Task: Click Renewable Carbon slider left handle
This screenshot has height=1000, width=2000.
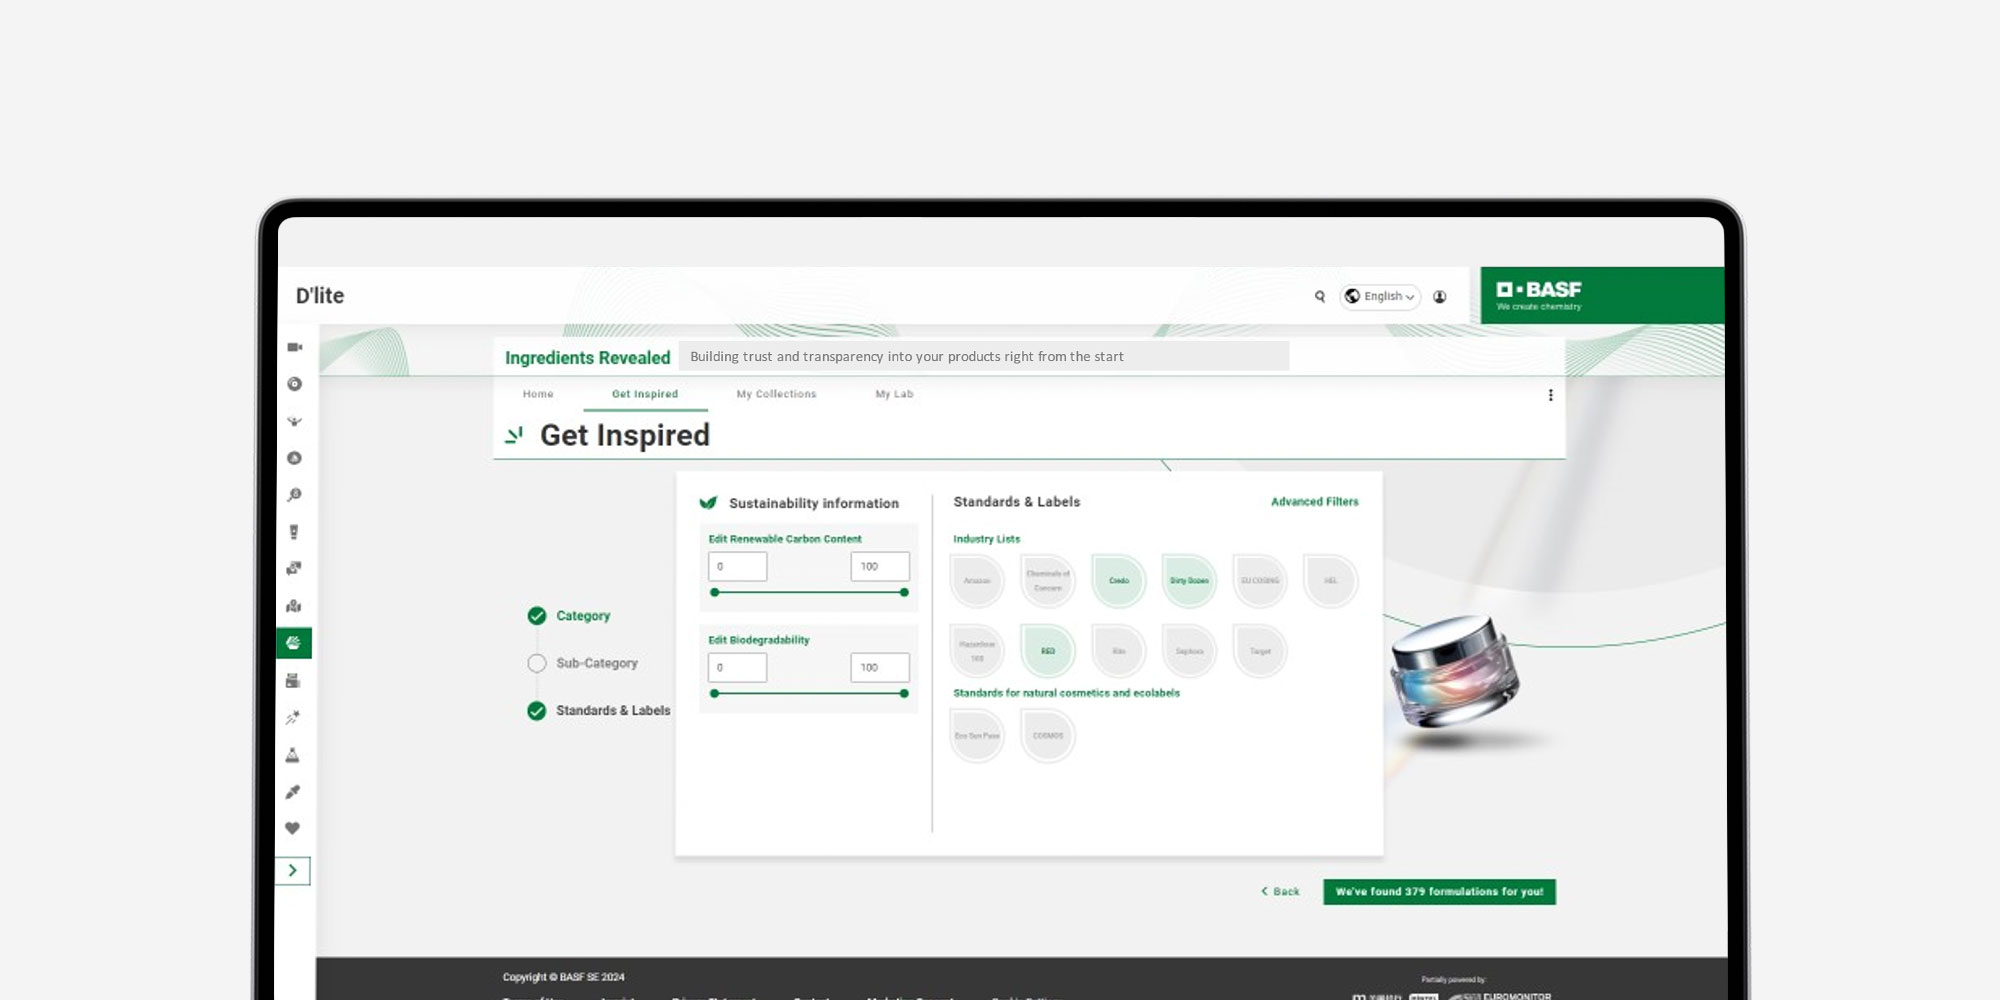Action: (x=715, y=593)
